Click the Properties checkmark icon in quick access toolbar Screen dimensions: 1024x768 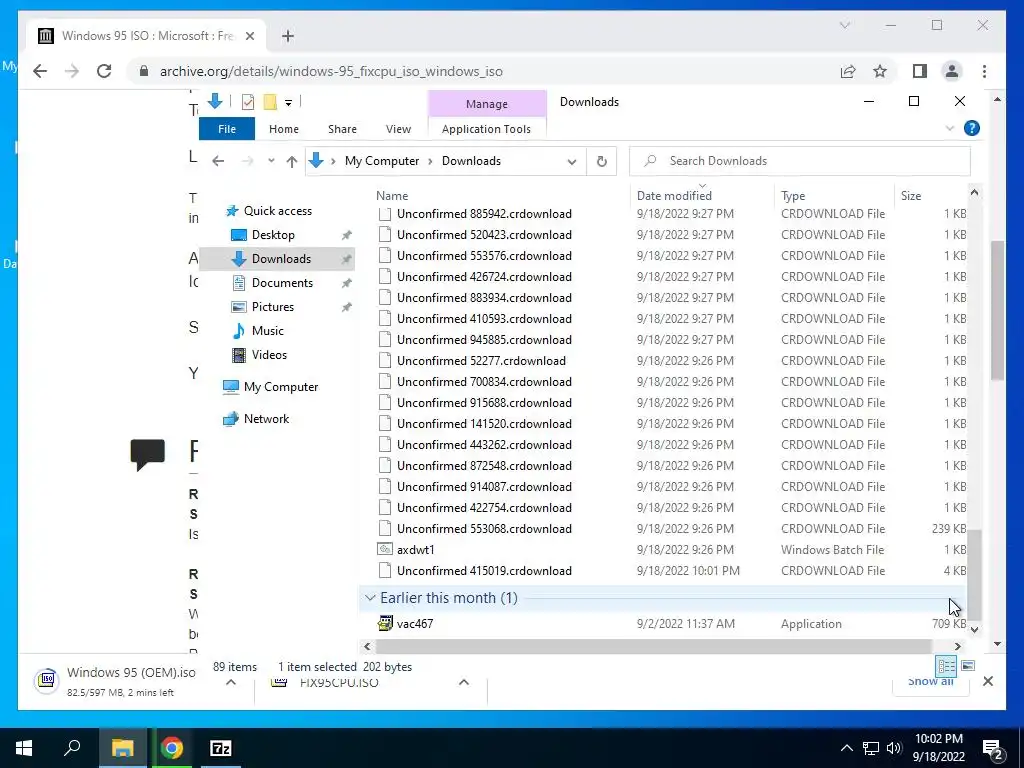pos(248,102)
